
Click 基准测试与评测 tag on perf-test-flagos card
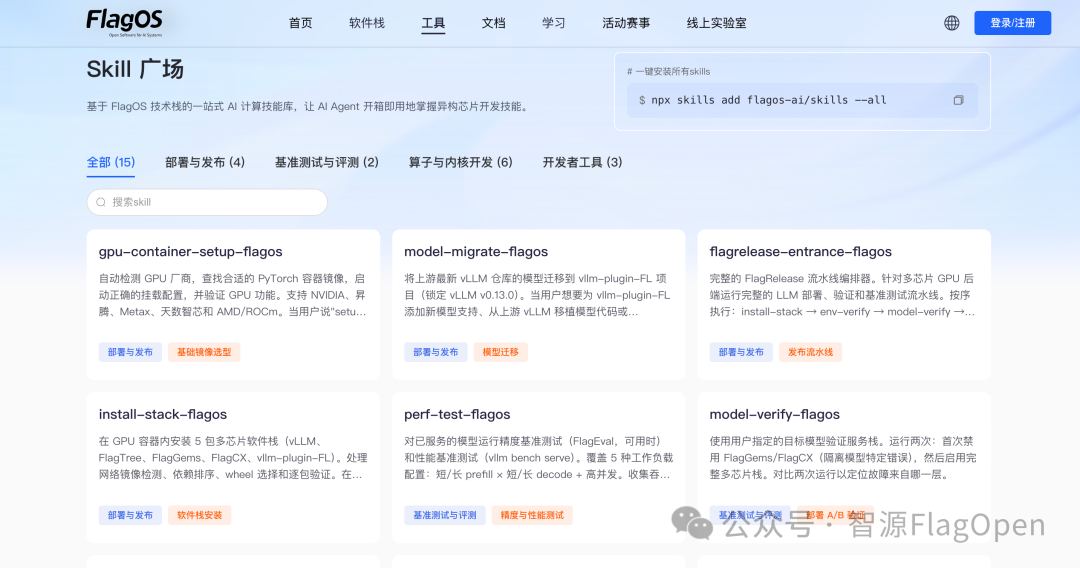(x=444, y=515)
